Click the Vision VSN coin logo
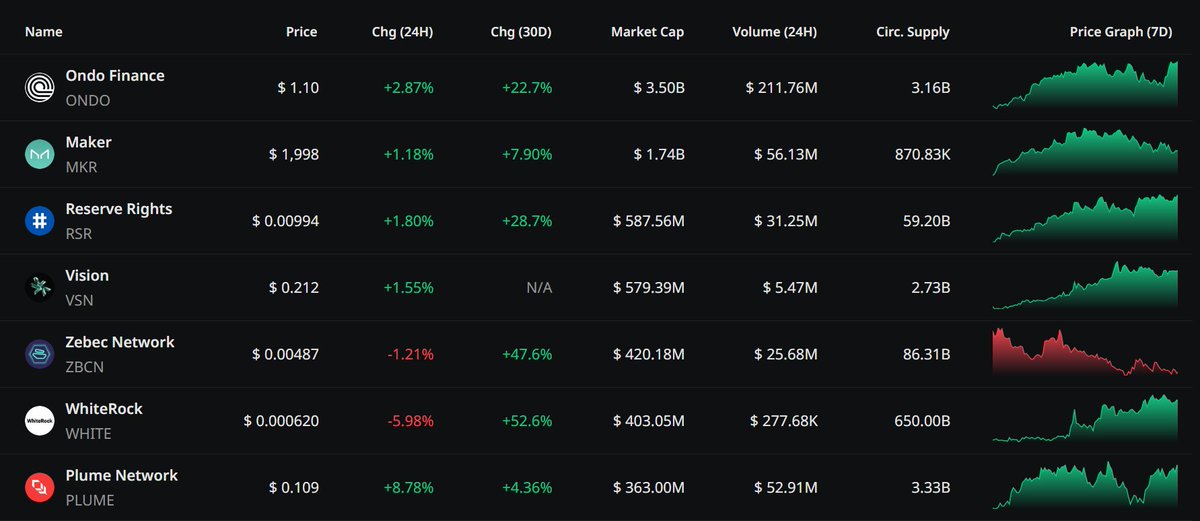This screenshot has height=521, width=1200. pos(39,288)
